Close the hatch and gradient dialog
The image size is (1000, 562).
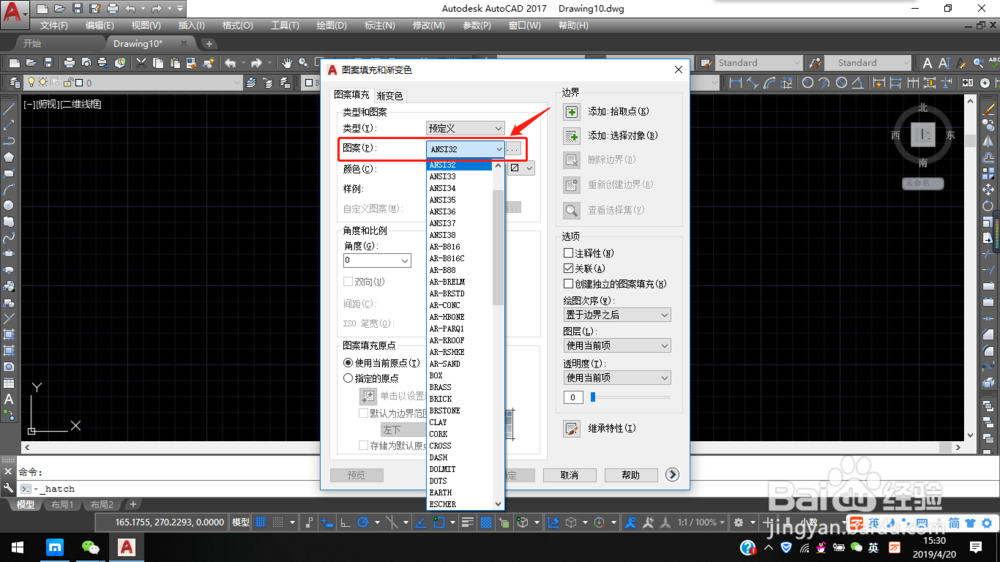click(679, 70)
